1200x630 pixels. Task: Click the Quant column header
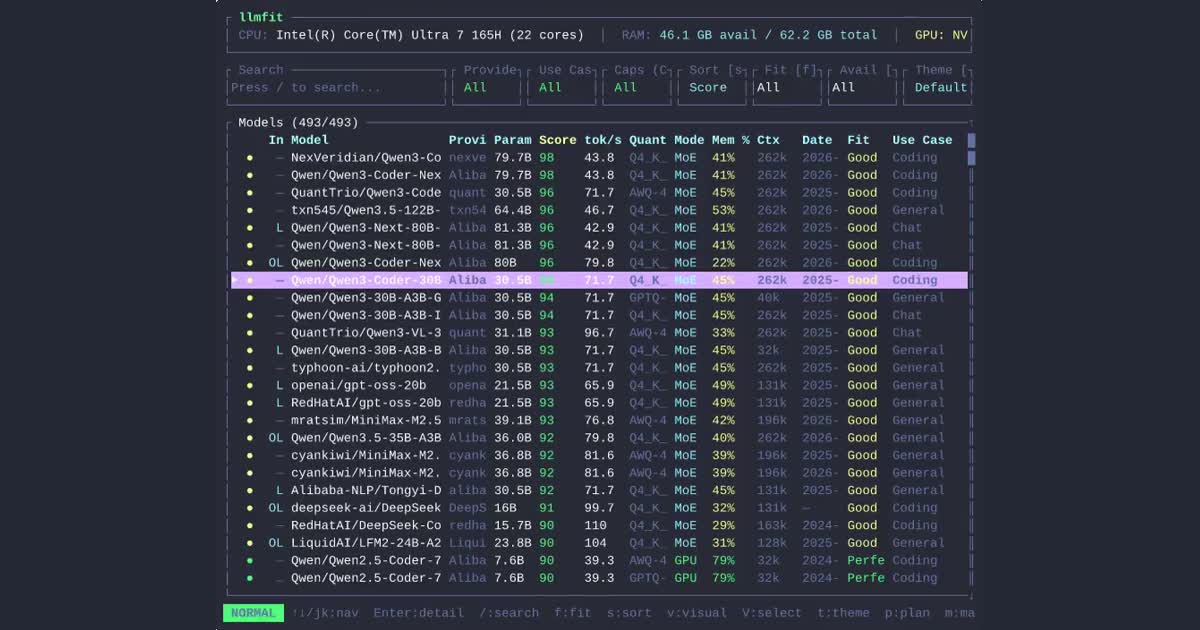click(648, 140)
